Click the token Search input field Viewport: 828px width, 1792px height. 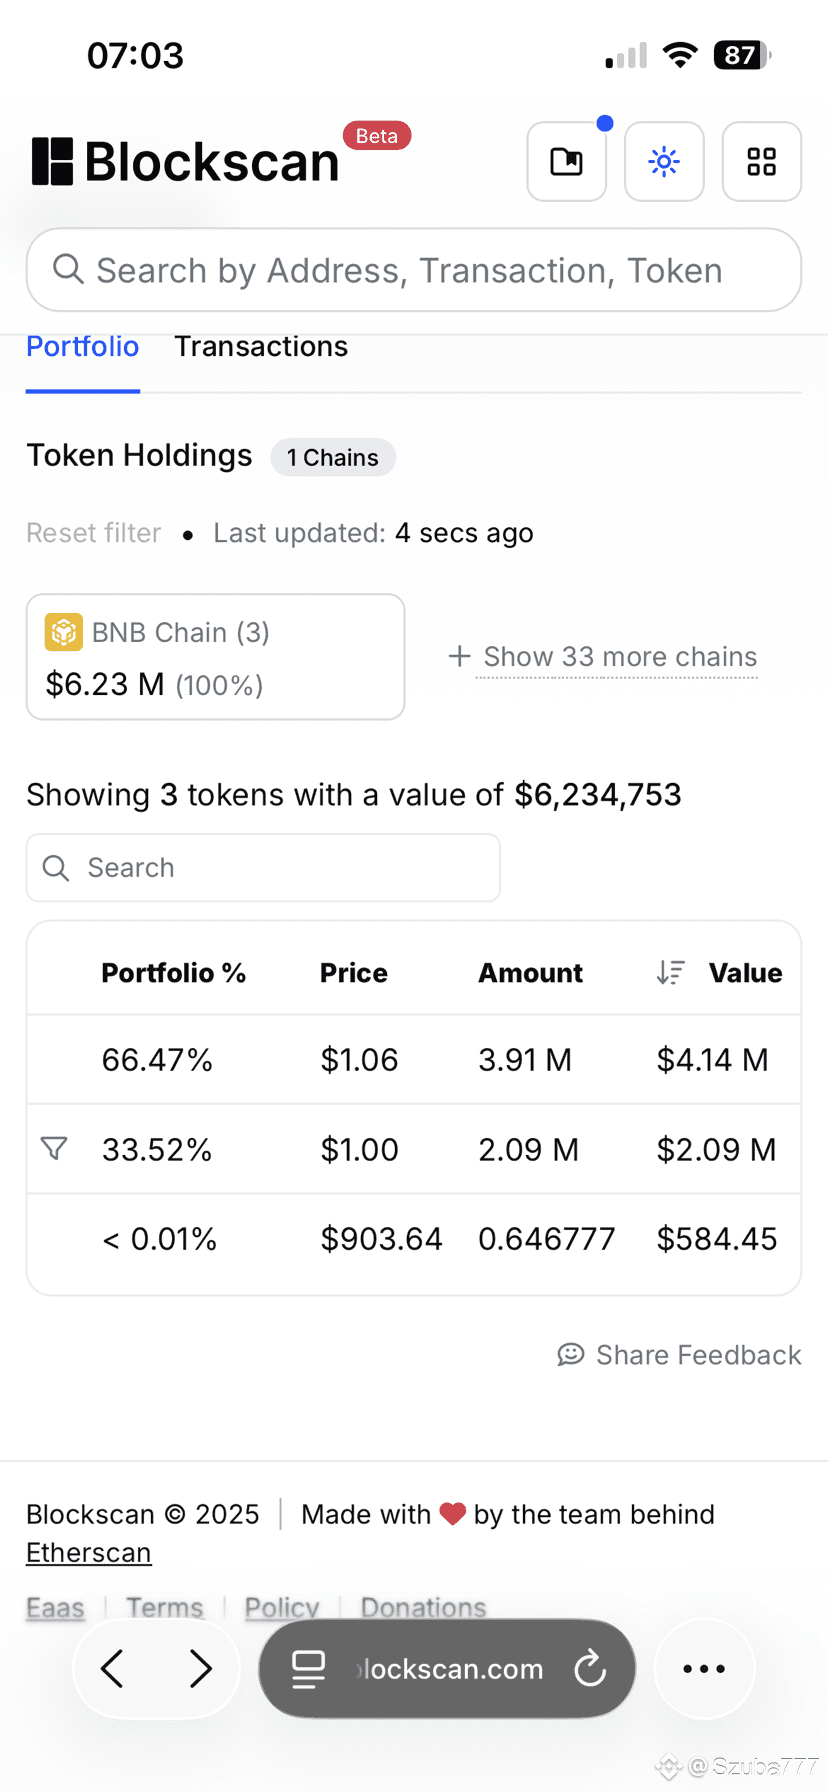(x=263, y=867)
